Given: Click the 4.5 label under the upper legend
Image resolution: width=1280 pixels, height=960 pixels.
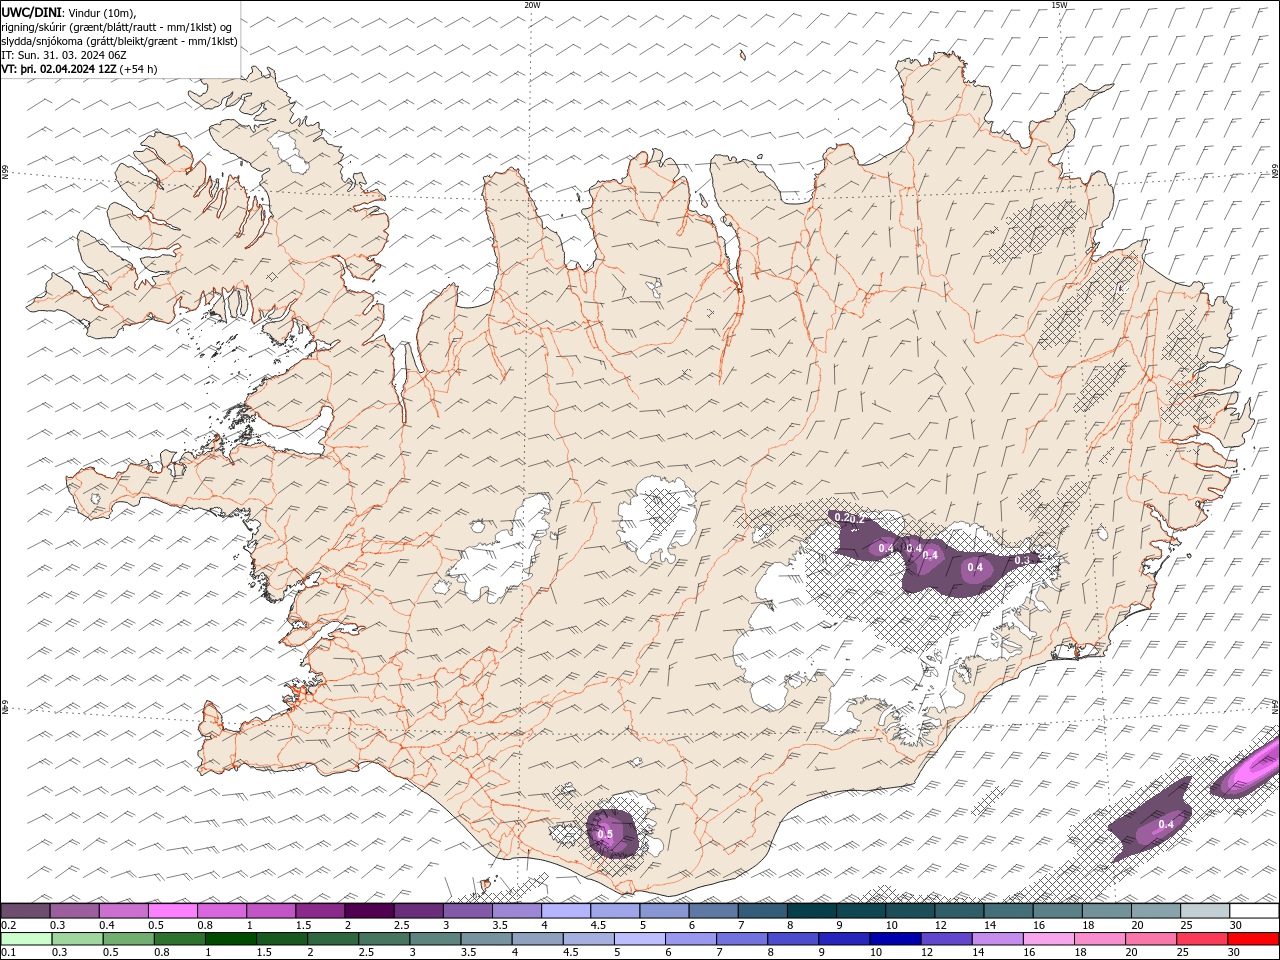Looking at the screenshot, I should click(598, 925).
